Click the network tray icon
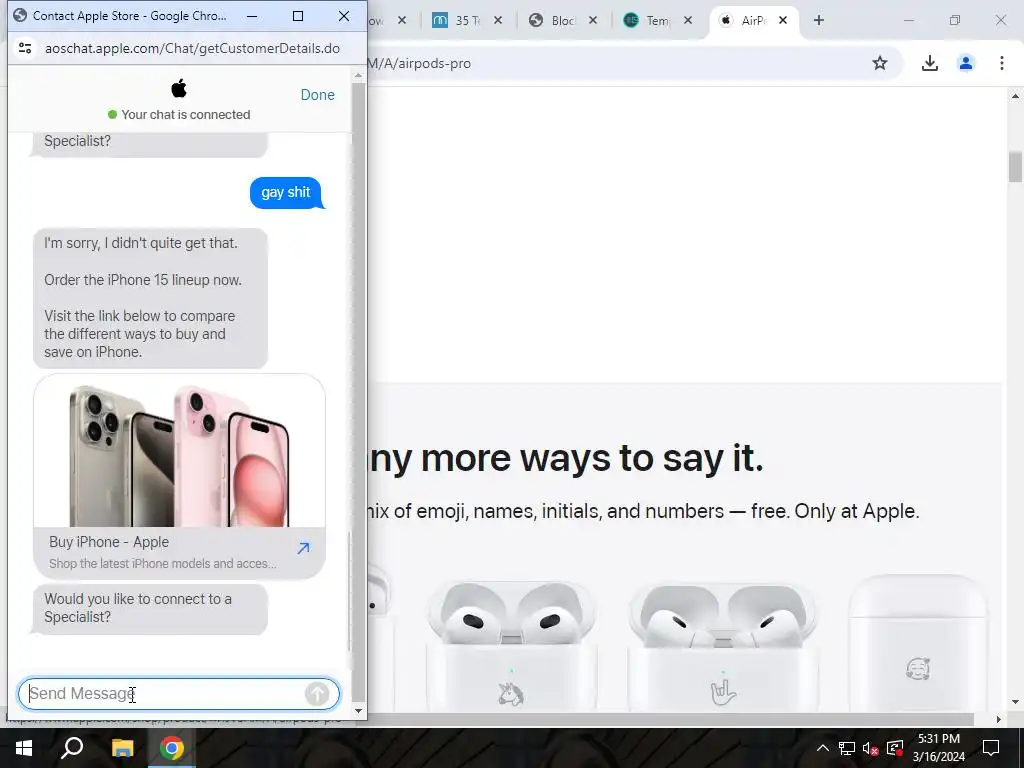 pos(847,748)
